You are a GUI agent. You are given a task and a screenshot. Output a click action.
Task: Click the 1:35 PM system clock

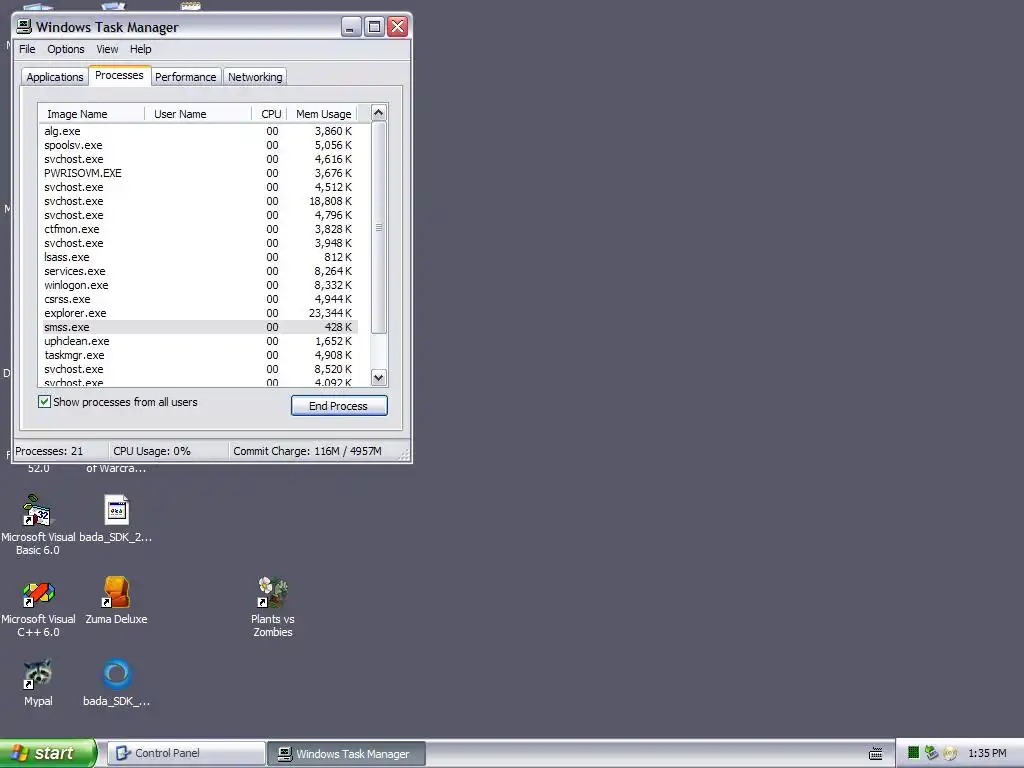(987, 754)
